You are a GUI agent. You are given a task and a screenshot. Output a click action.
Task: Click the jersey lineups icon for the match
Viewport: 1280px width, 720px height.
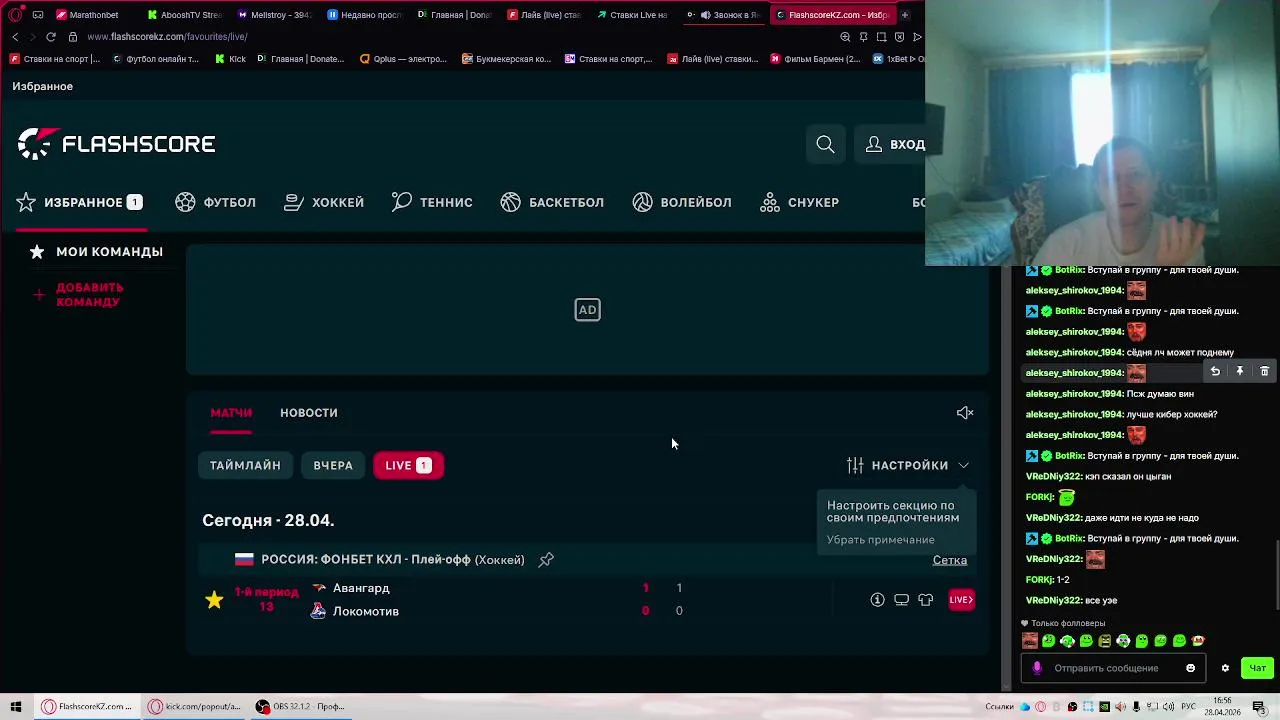925,600
